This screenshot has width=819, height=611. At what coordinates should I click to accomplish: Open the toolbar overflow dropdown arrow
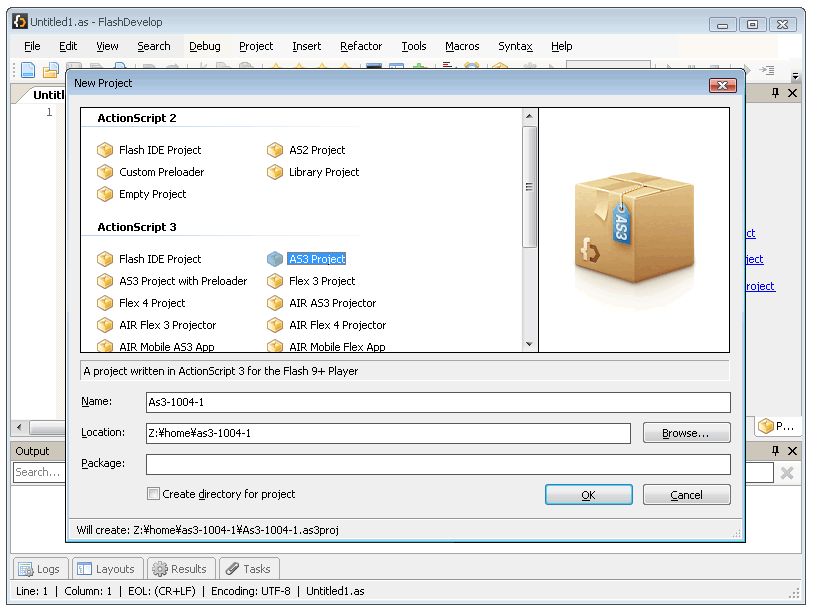pyautogui.click(x=795, y=76)
